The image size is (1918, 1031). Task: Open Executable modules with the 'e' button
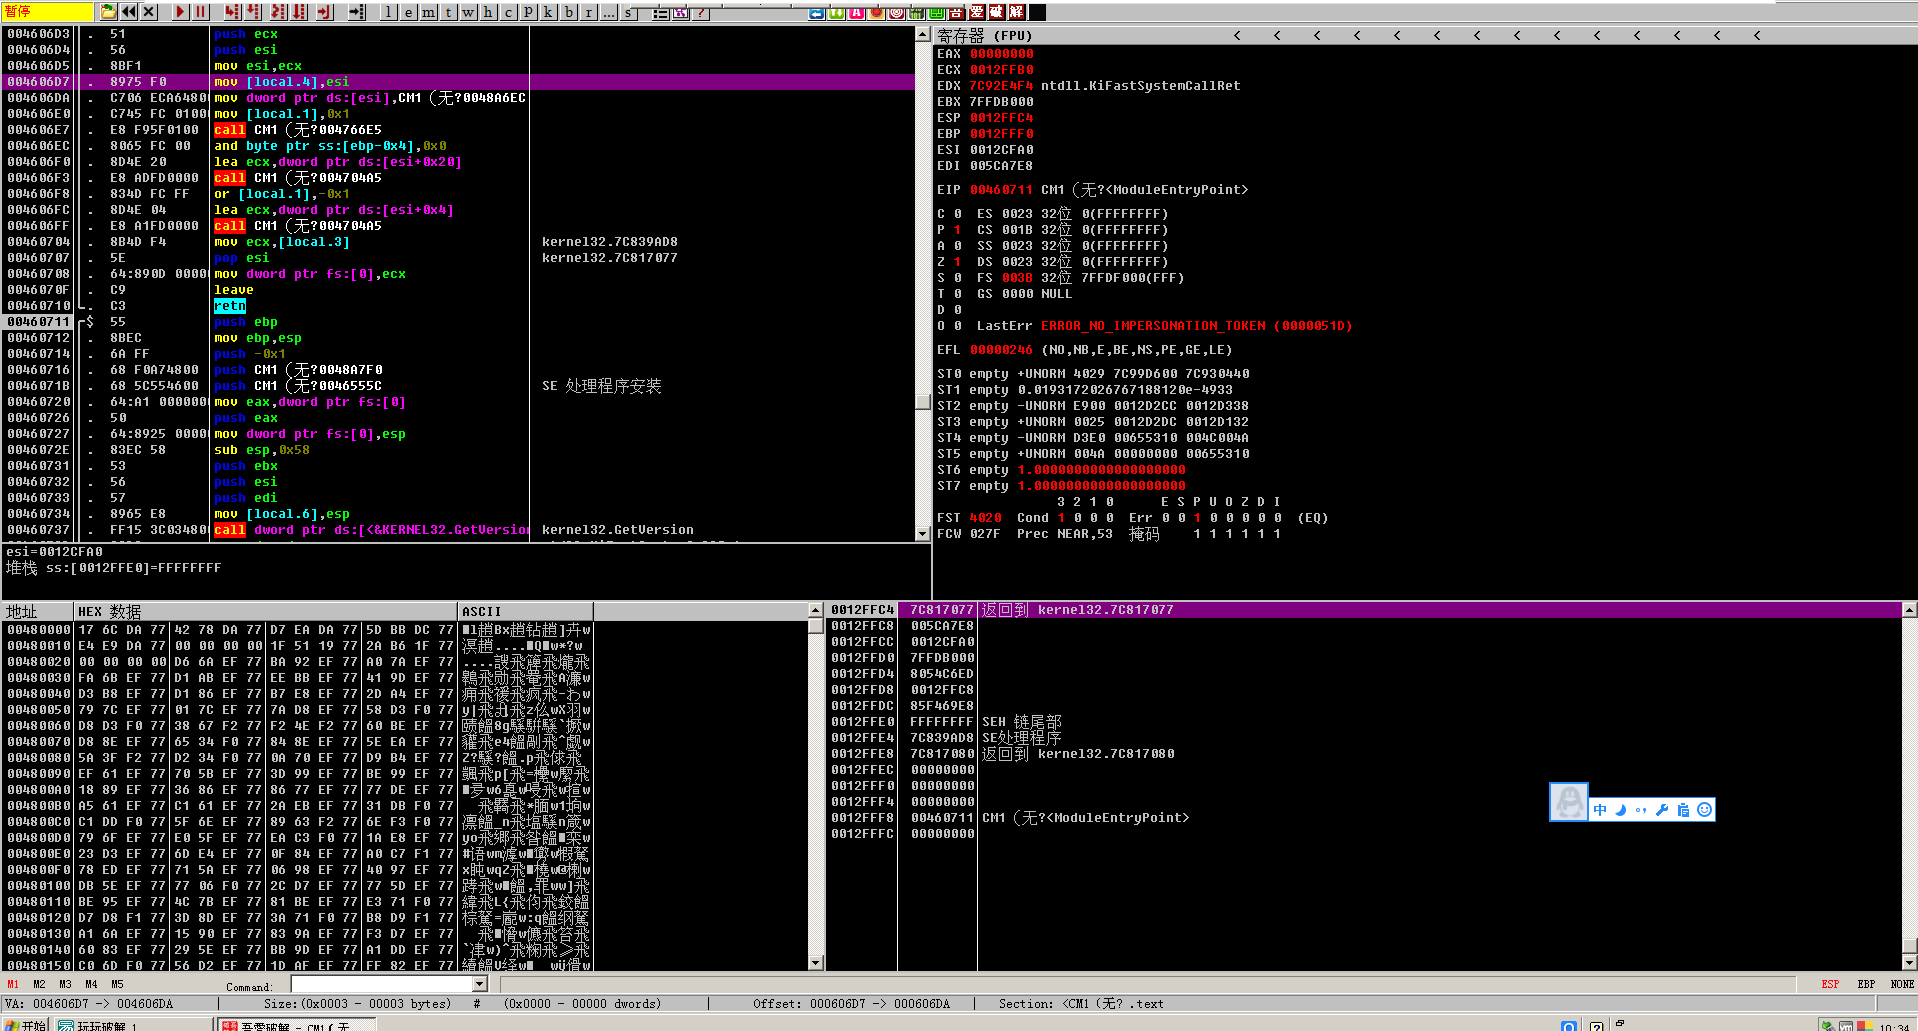(409, 12)
